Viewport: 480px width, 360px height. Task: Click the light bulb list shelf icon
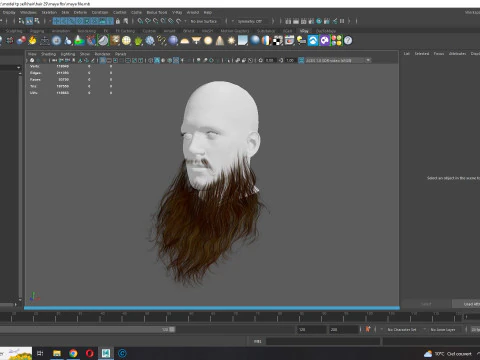point(301,41)
